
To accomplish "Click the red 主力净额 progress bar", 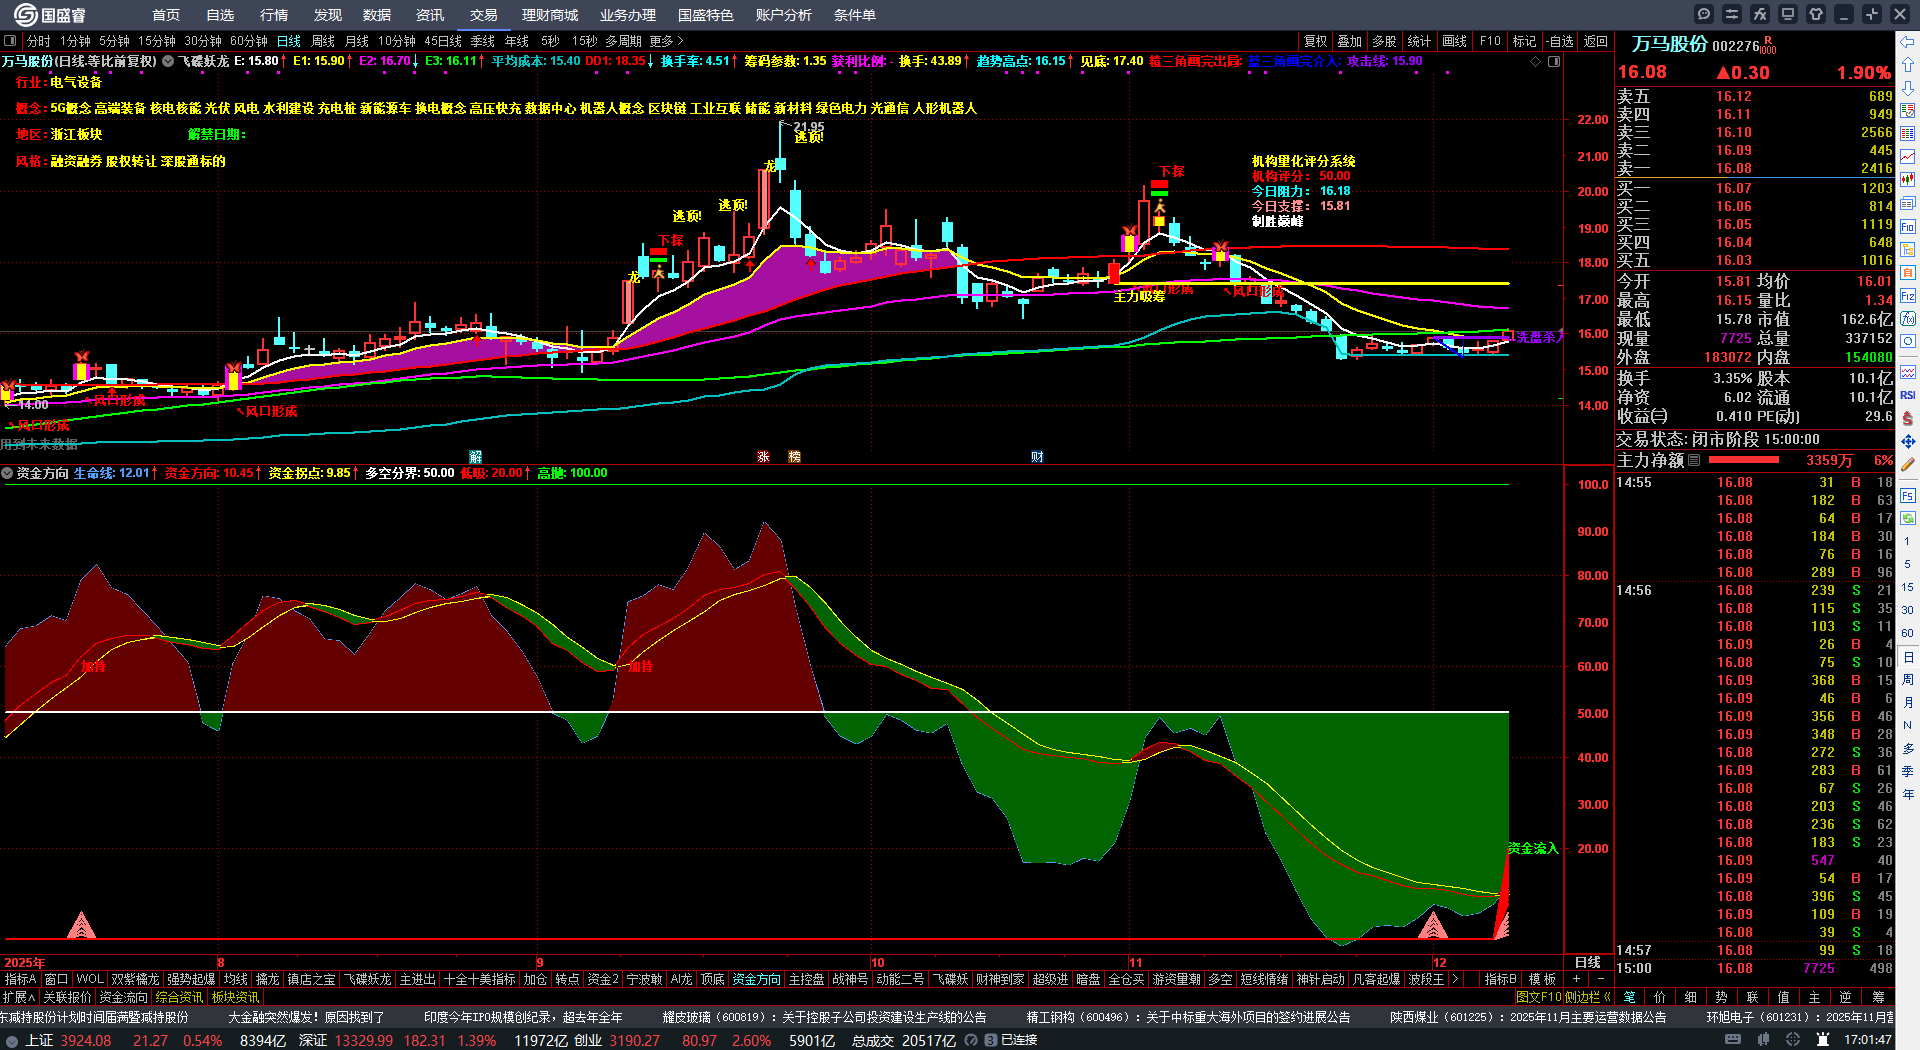I will click(x=1744, y=460).
